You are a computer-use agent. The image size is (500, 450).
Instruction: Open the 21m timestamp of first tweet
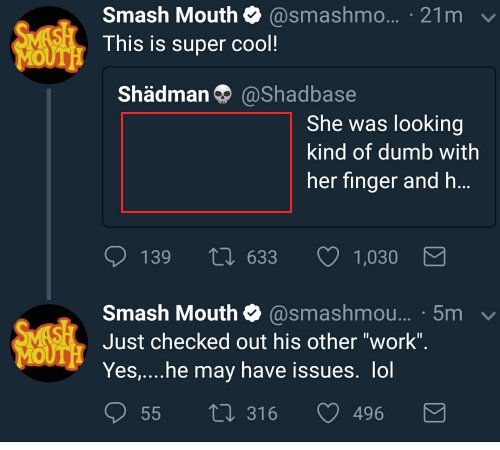(441, 16)
